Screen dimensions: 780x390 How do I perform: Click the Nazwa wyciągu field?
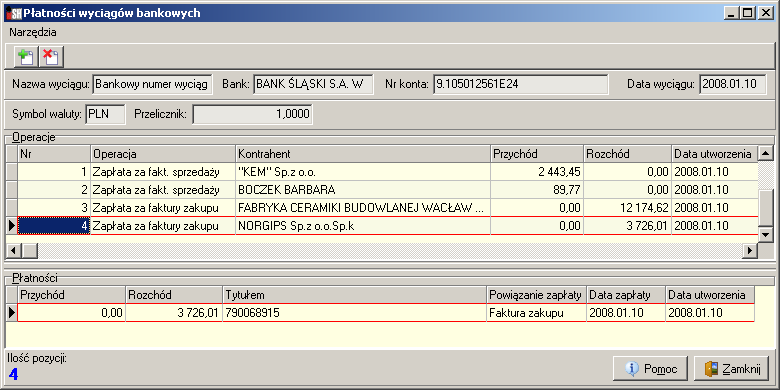(153, 85)
